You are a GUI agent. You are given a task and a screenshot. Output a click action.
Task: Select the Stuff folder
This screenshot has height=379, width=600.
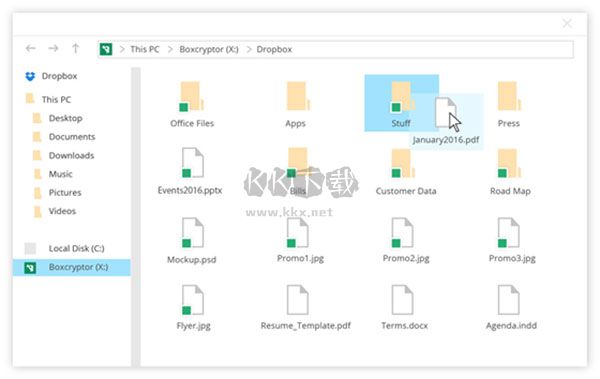[x=401, y=103]
